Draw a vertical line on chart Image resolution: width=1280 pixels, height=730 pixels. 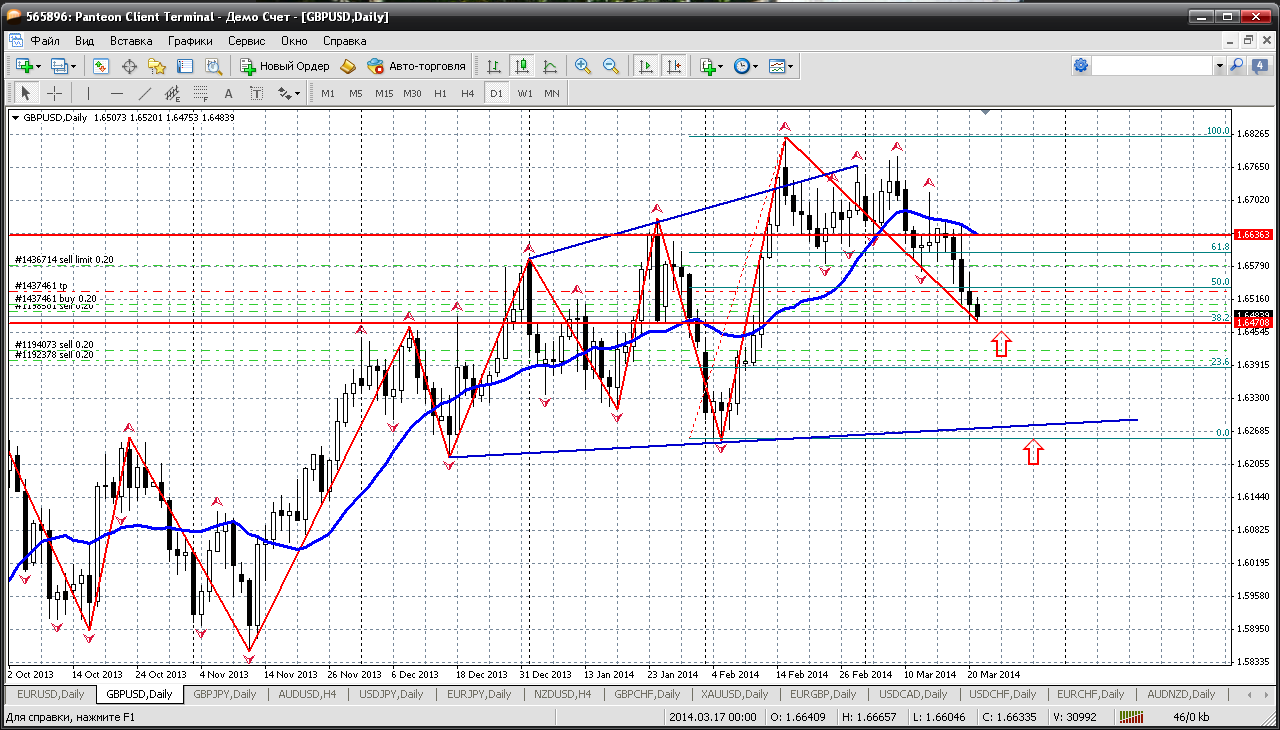click(x=89, y=93)
